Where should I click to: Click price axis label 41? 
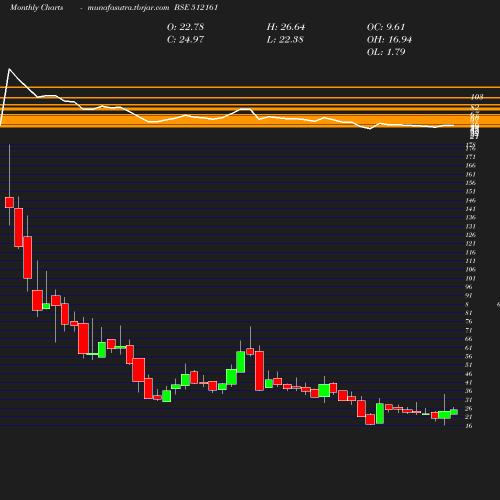[469, 382]
